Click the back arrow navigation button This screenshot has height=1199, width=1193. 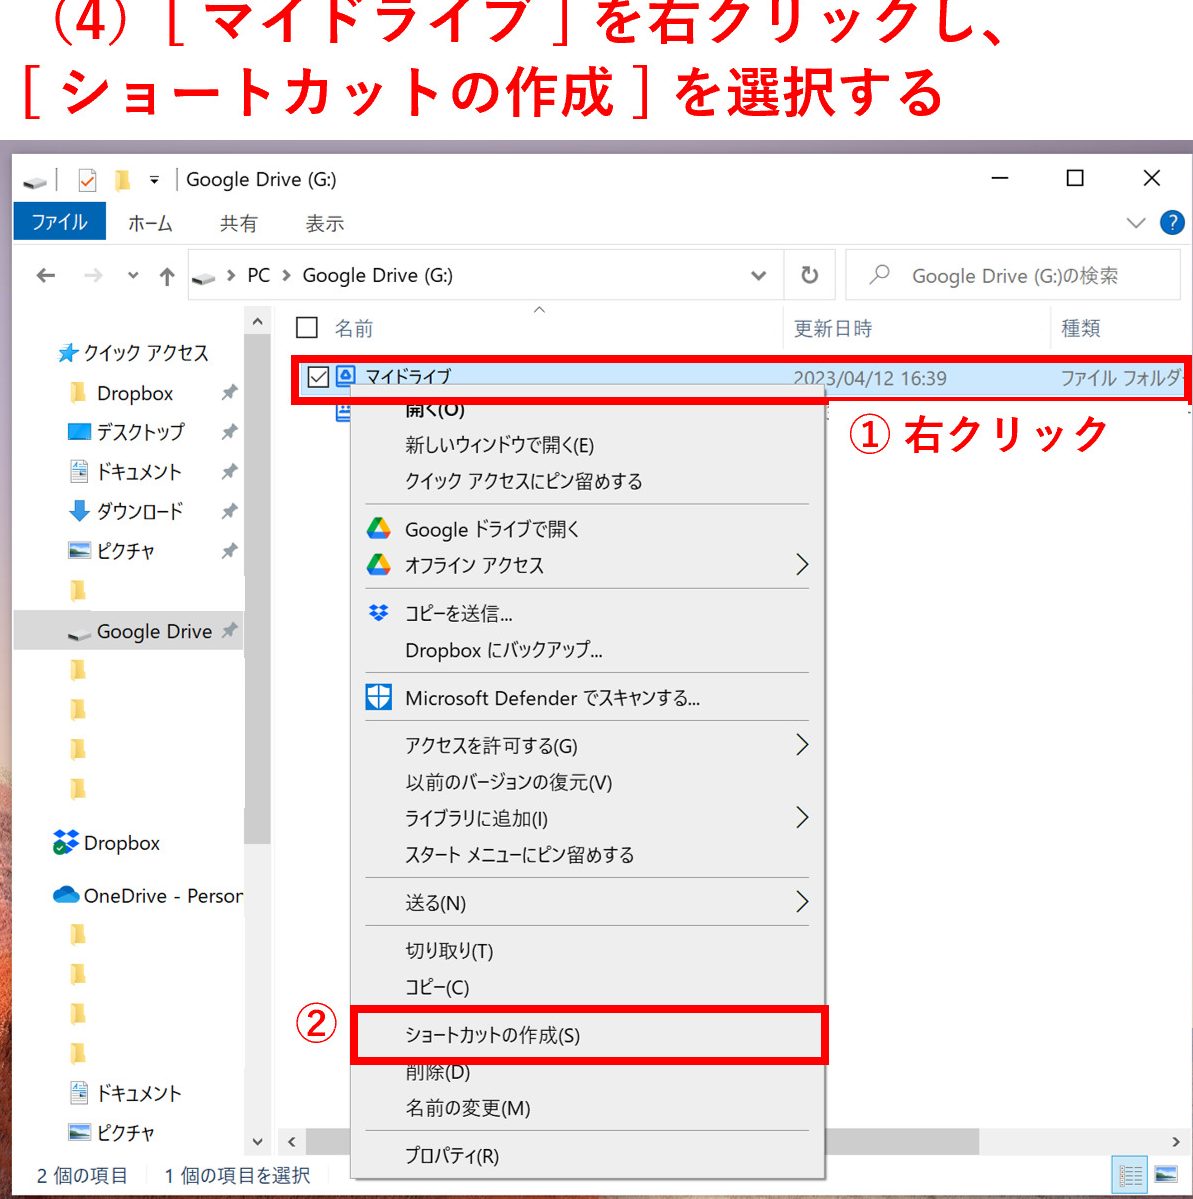click(46, 276)
